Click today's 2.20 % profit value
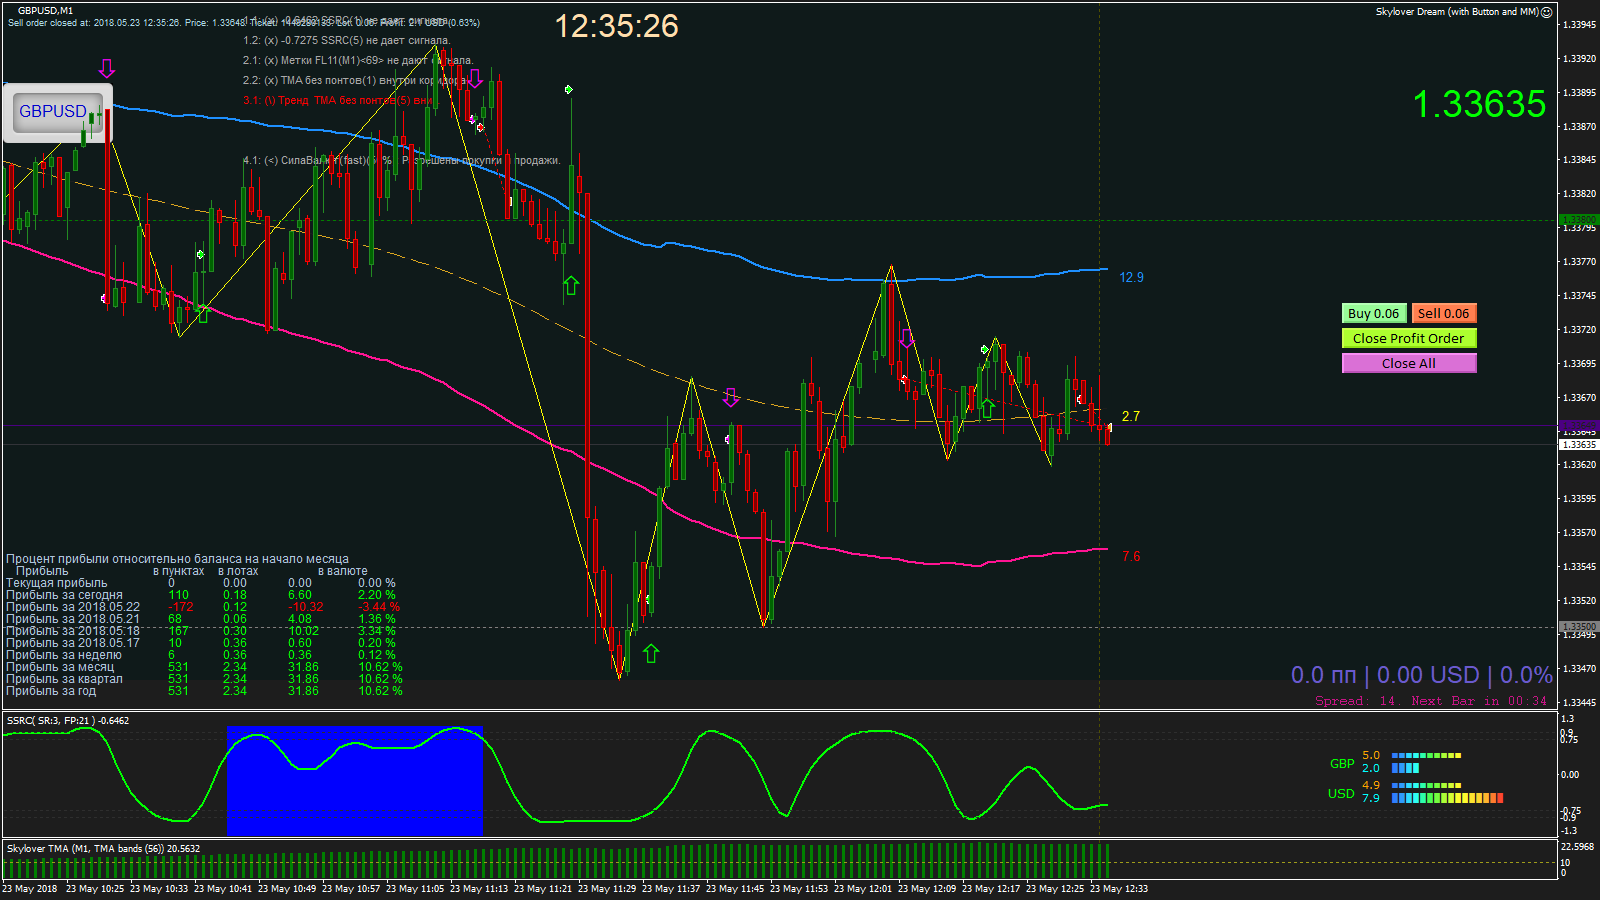 point(376,595)
